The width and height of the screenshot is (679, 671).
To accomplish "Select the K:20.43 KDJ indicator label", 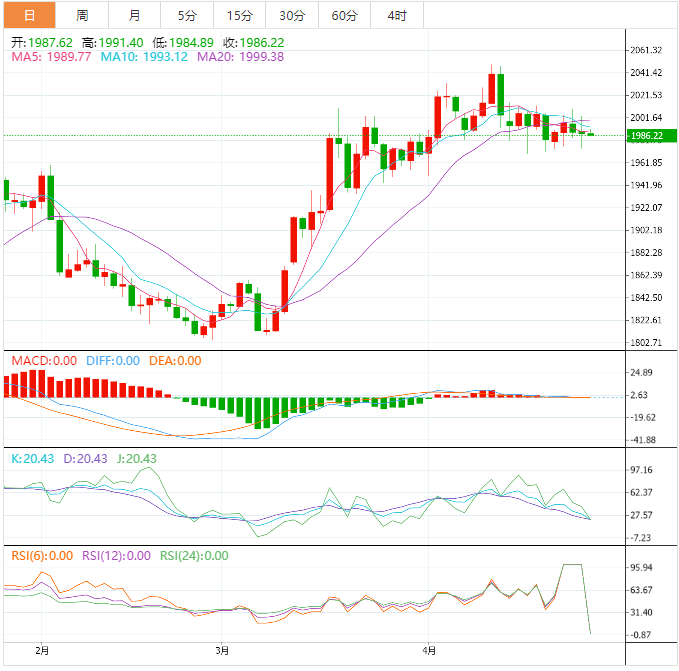I will coord(32,458).
